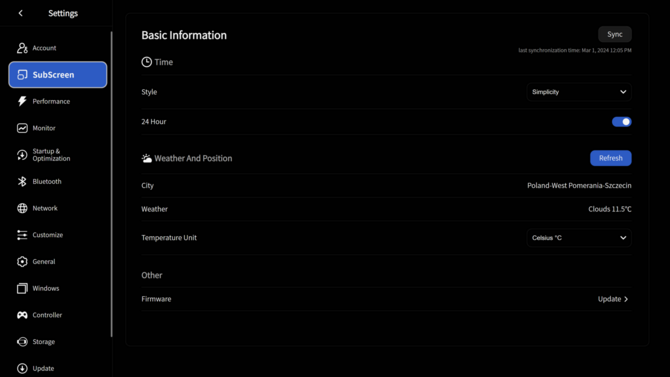Click the Storage disk icon
Image resolution: width=670 pixels, height=377 pixels.
22,342
